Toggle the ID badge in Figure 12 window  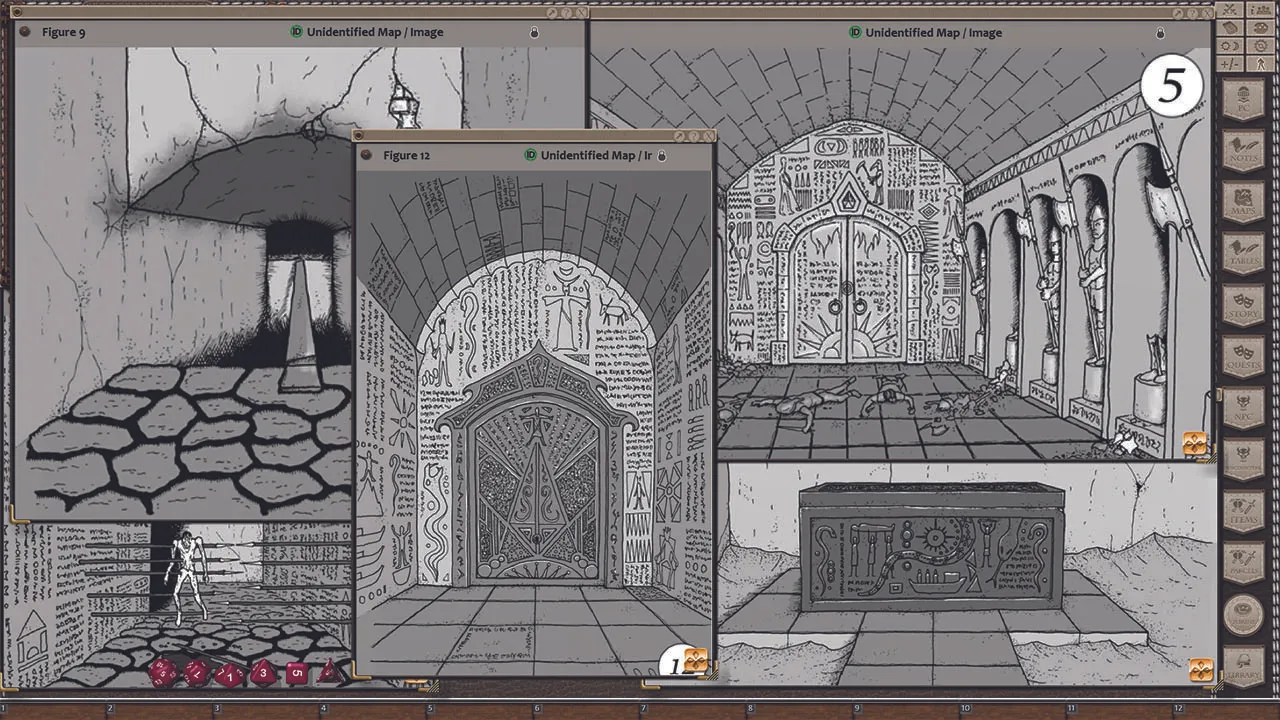coord(531,156)
